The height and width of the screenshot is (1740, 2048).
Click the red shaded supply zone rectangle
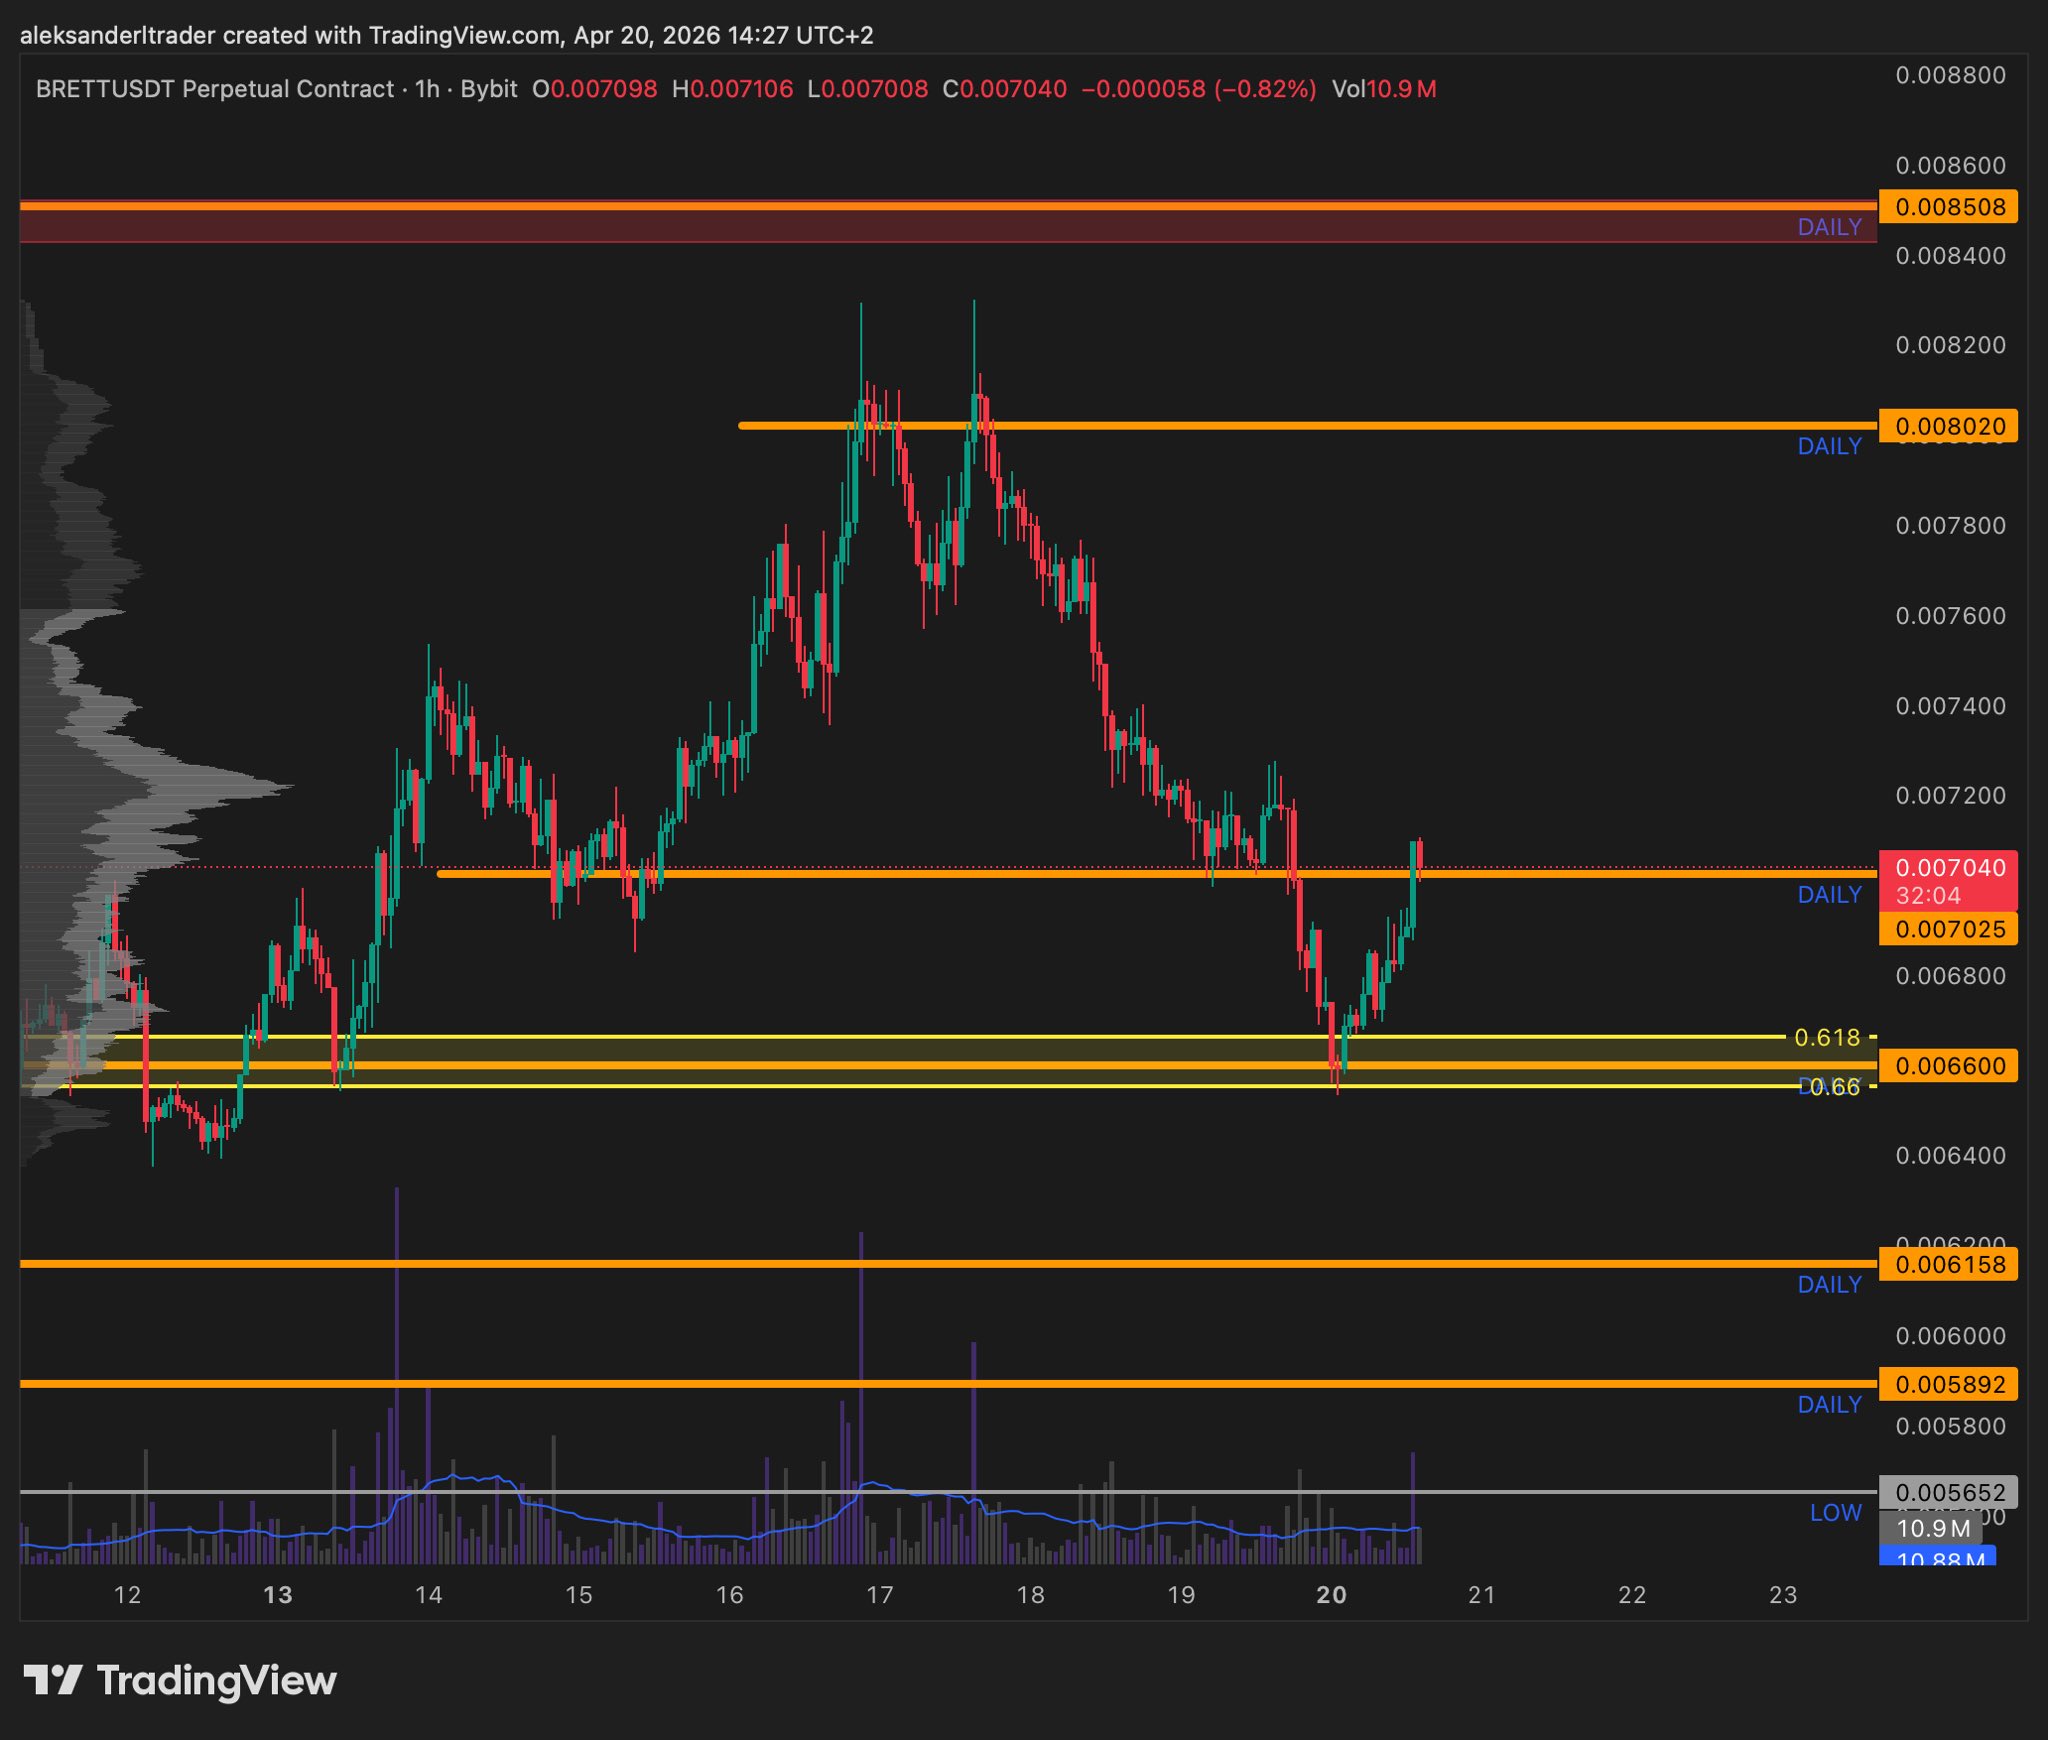[x=900, y=227]
